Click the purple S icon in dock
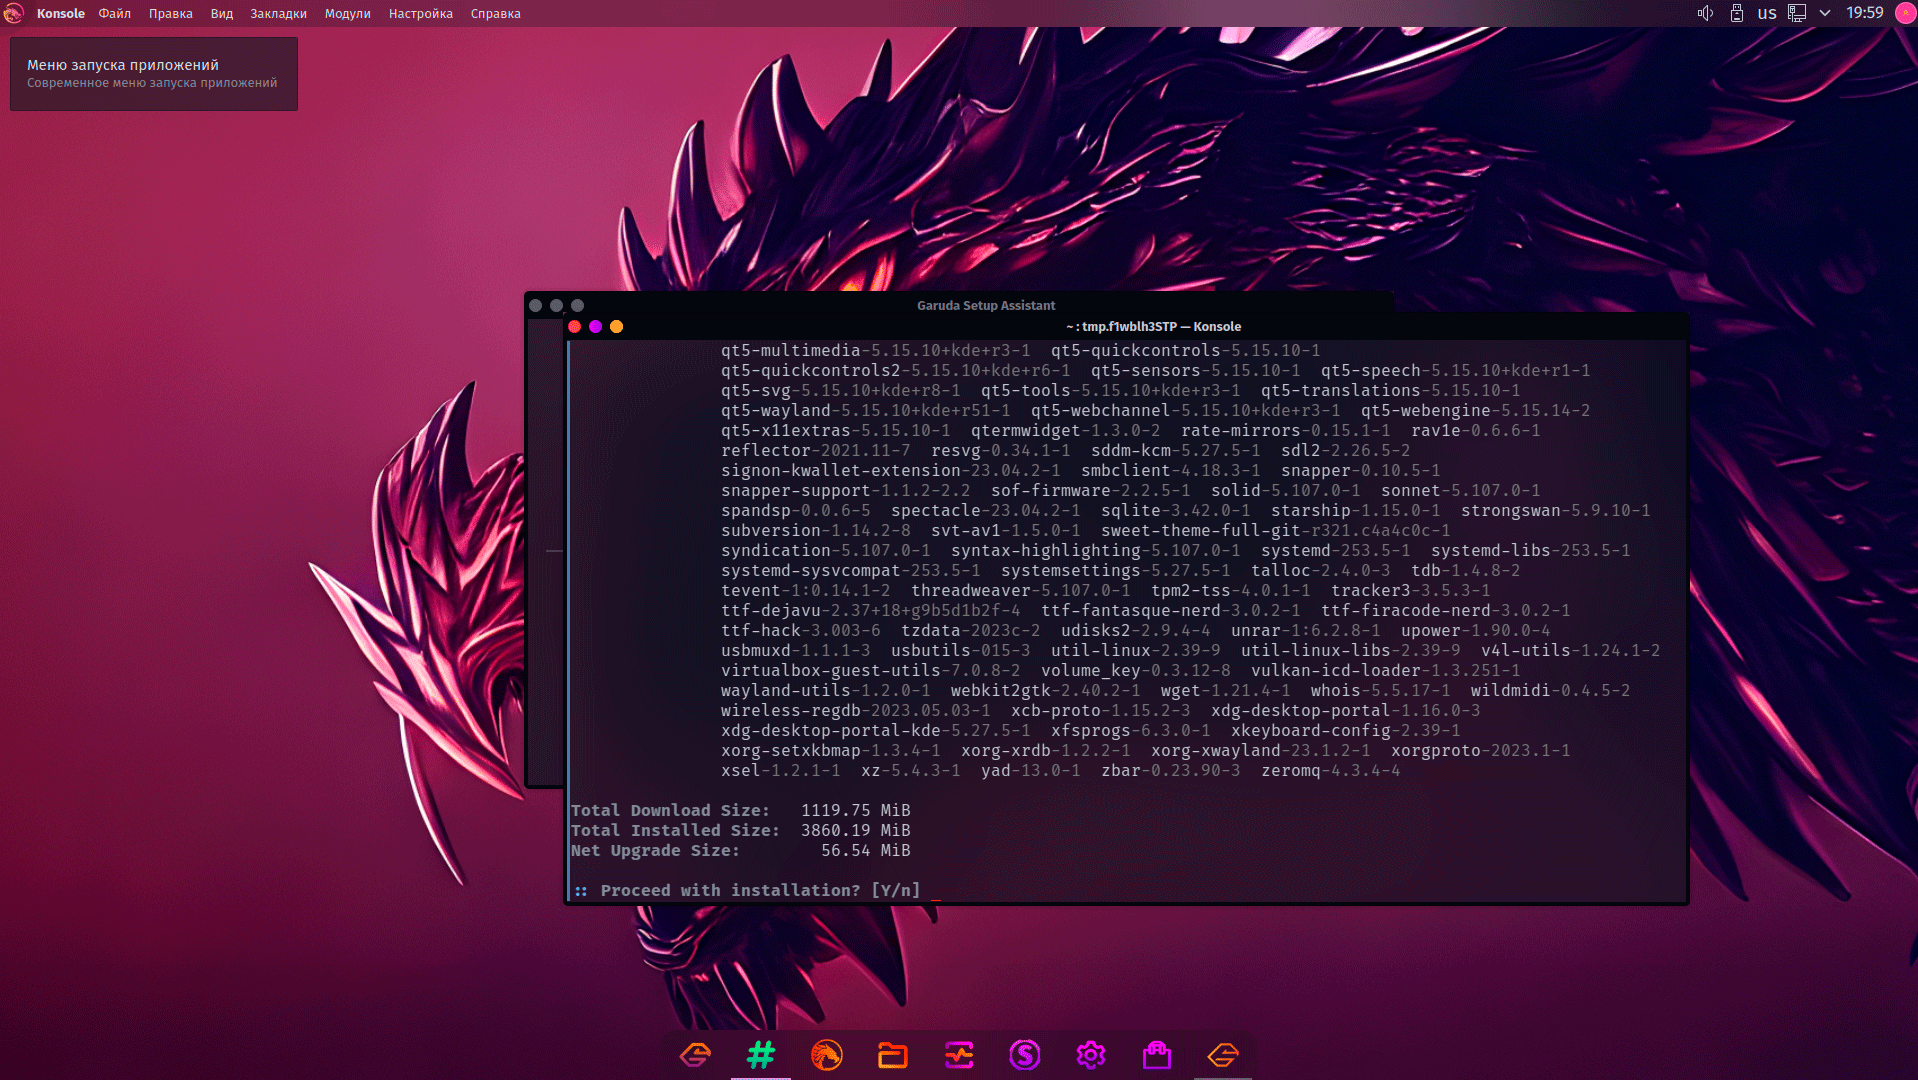Viewport: 1918px width, 1080px height. point(1025,1055)
